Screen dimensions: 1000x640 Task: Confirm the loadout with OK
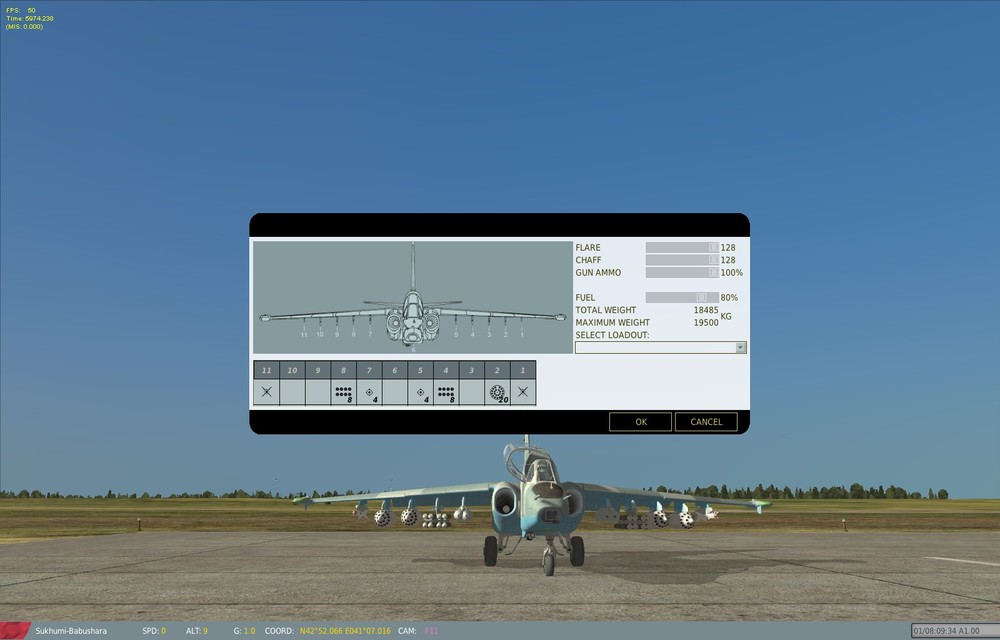[640, 421]
